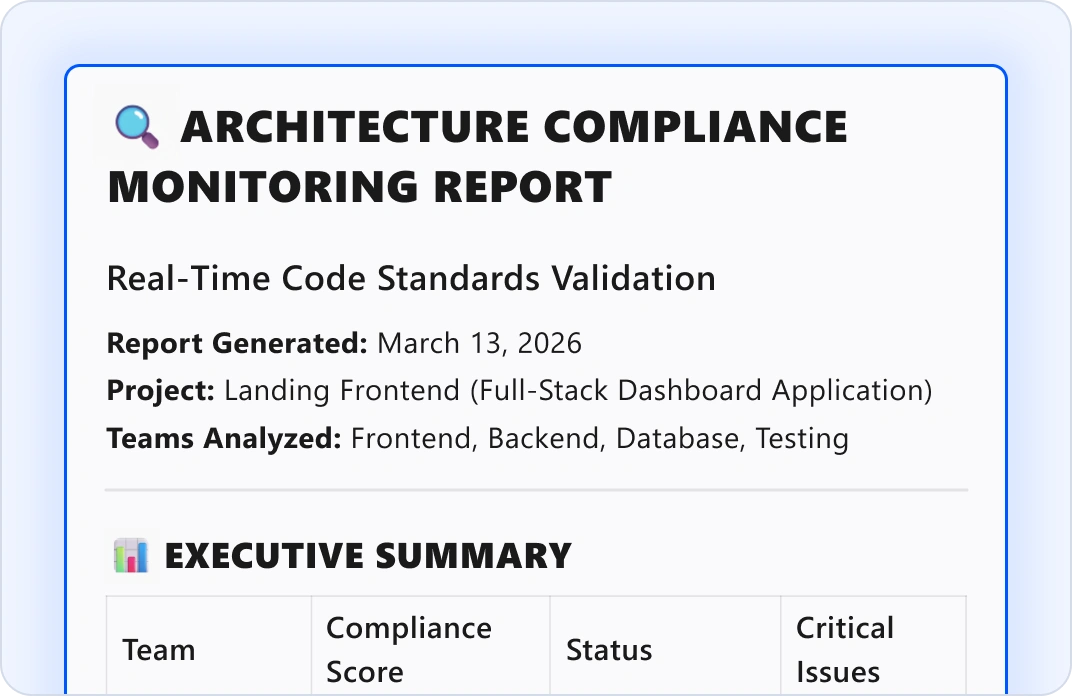Viewport: 1072px width, 696px height.
Task: Click the Teams Analyzed label
Action: 224,438
